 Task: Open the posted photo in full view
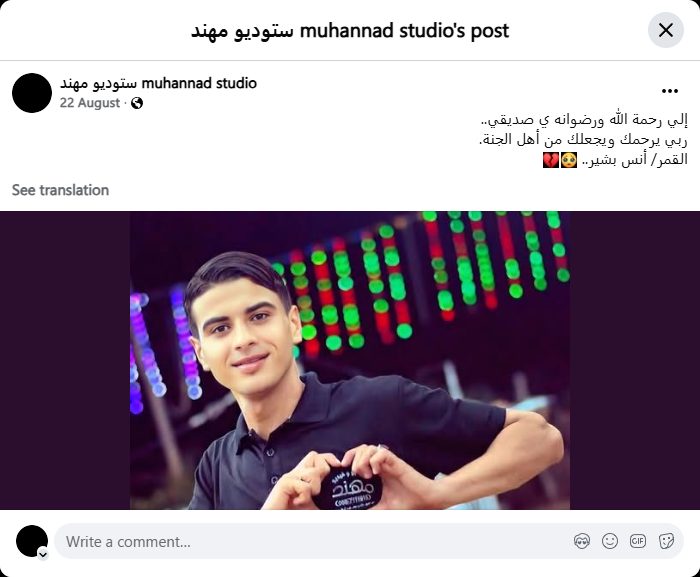350,360
